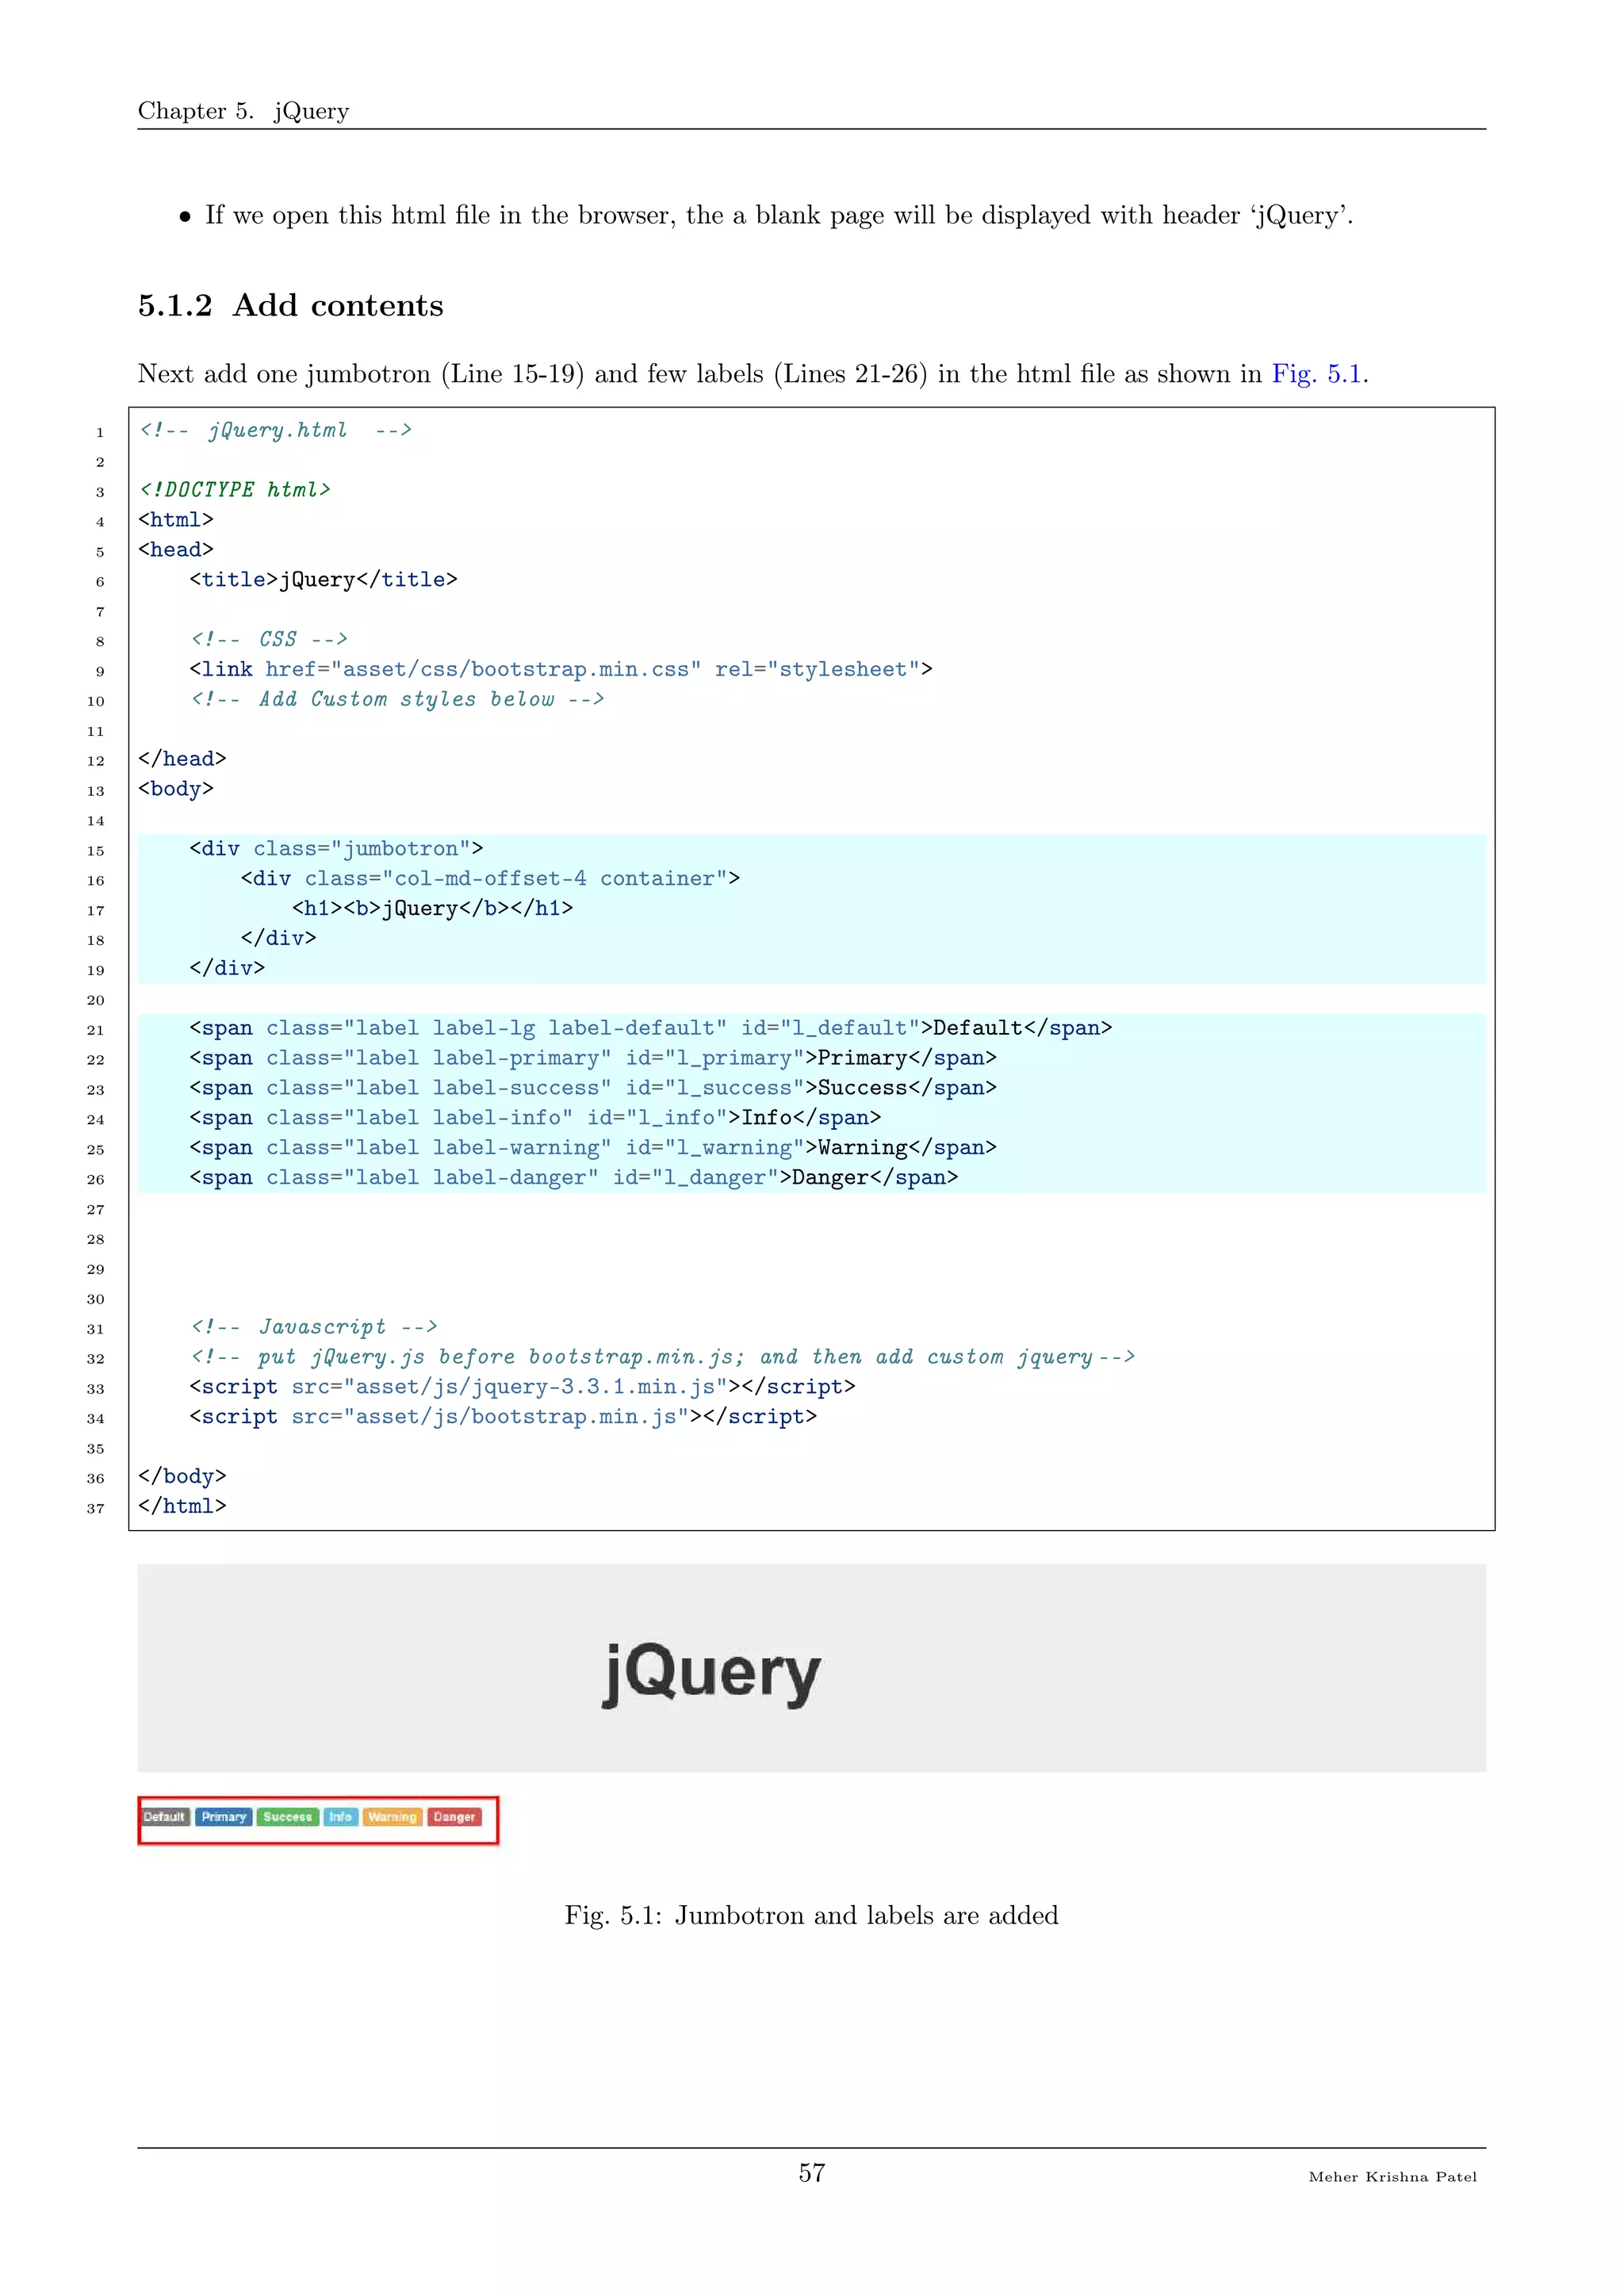Click the '<!-- Javascript -->' comment line
This screenshot has height=2296, width=1624.
[x=314, y=1327]
